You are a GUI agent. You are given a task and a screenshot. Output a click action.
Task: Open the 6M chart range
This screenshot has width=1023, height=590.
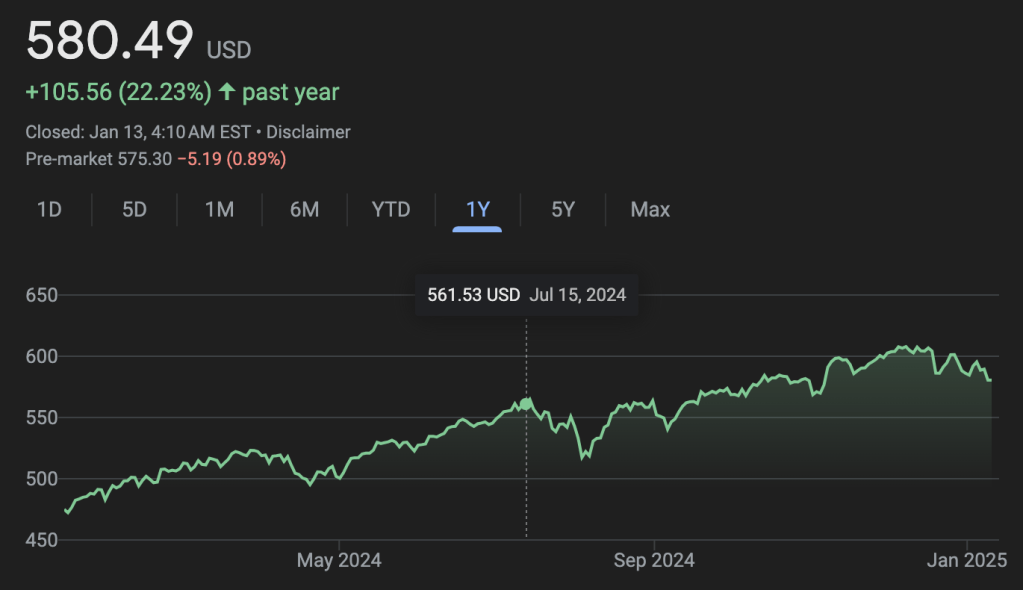(304, 210)
